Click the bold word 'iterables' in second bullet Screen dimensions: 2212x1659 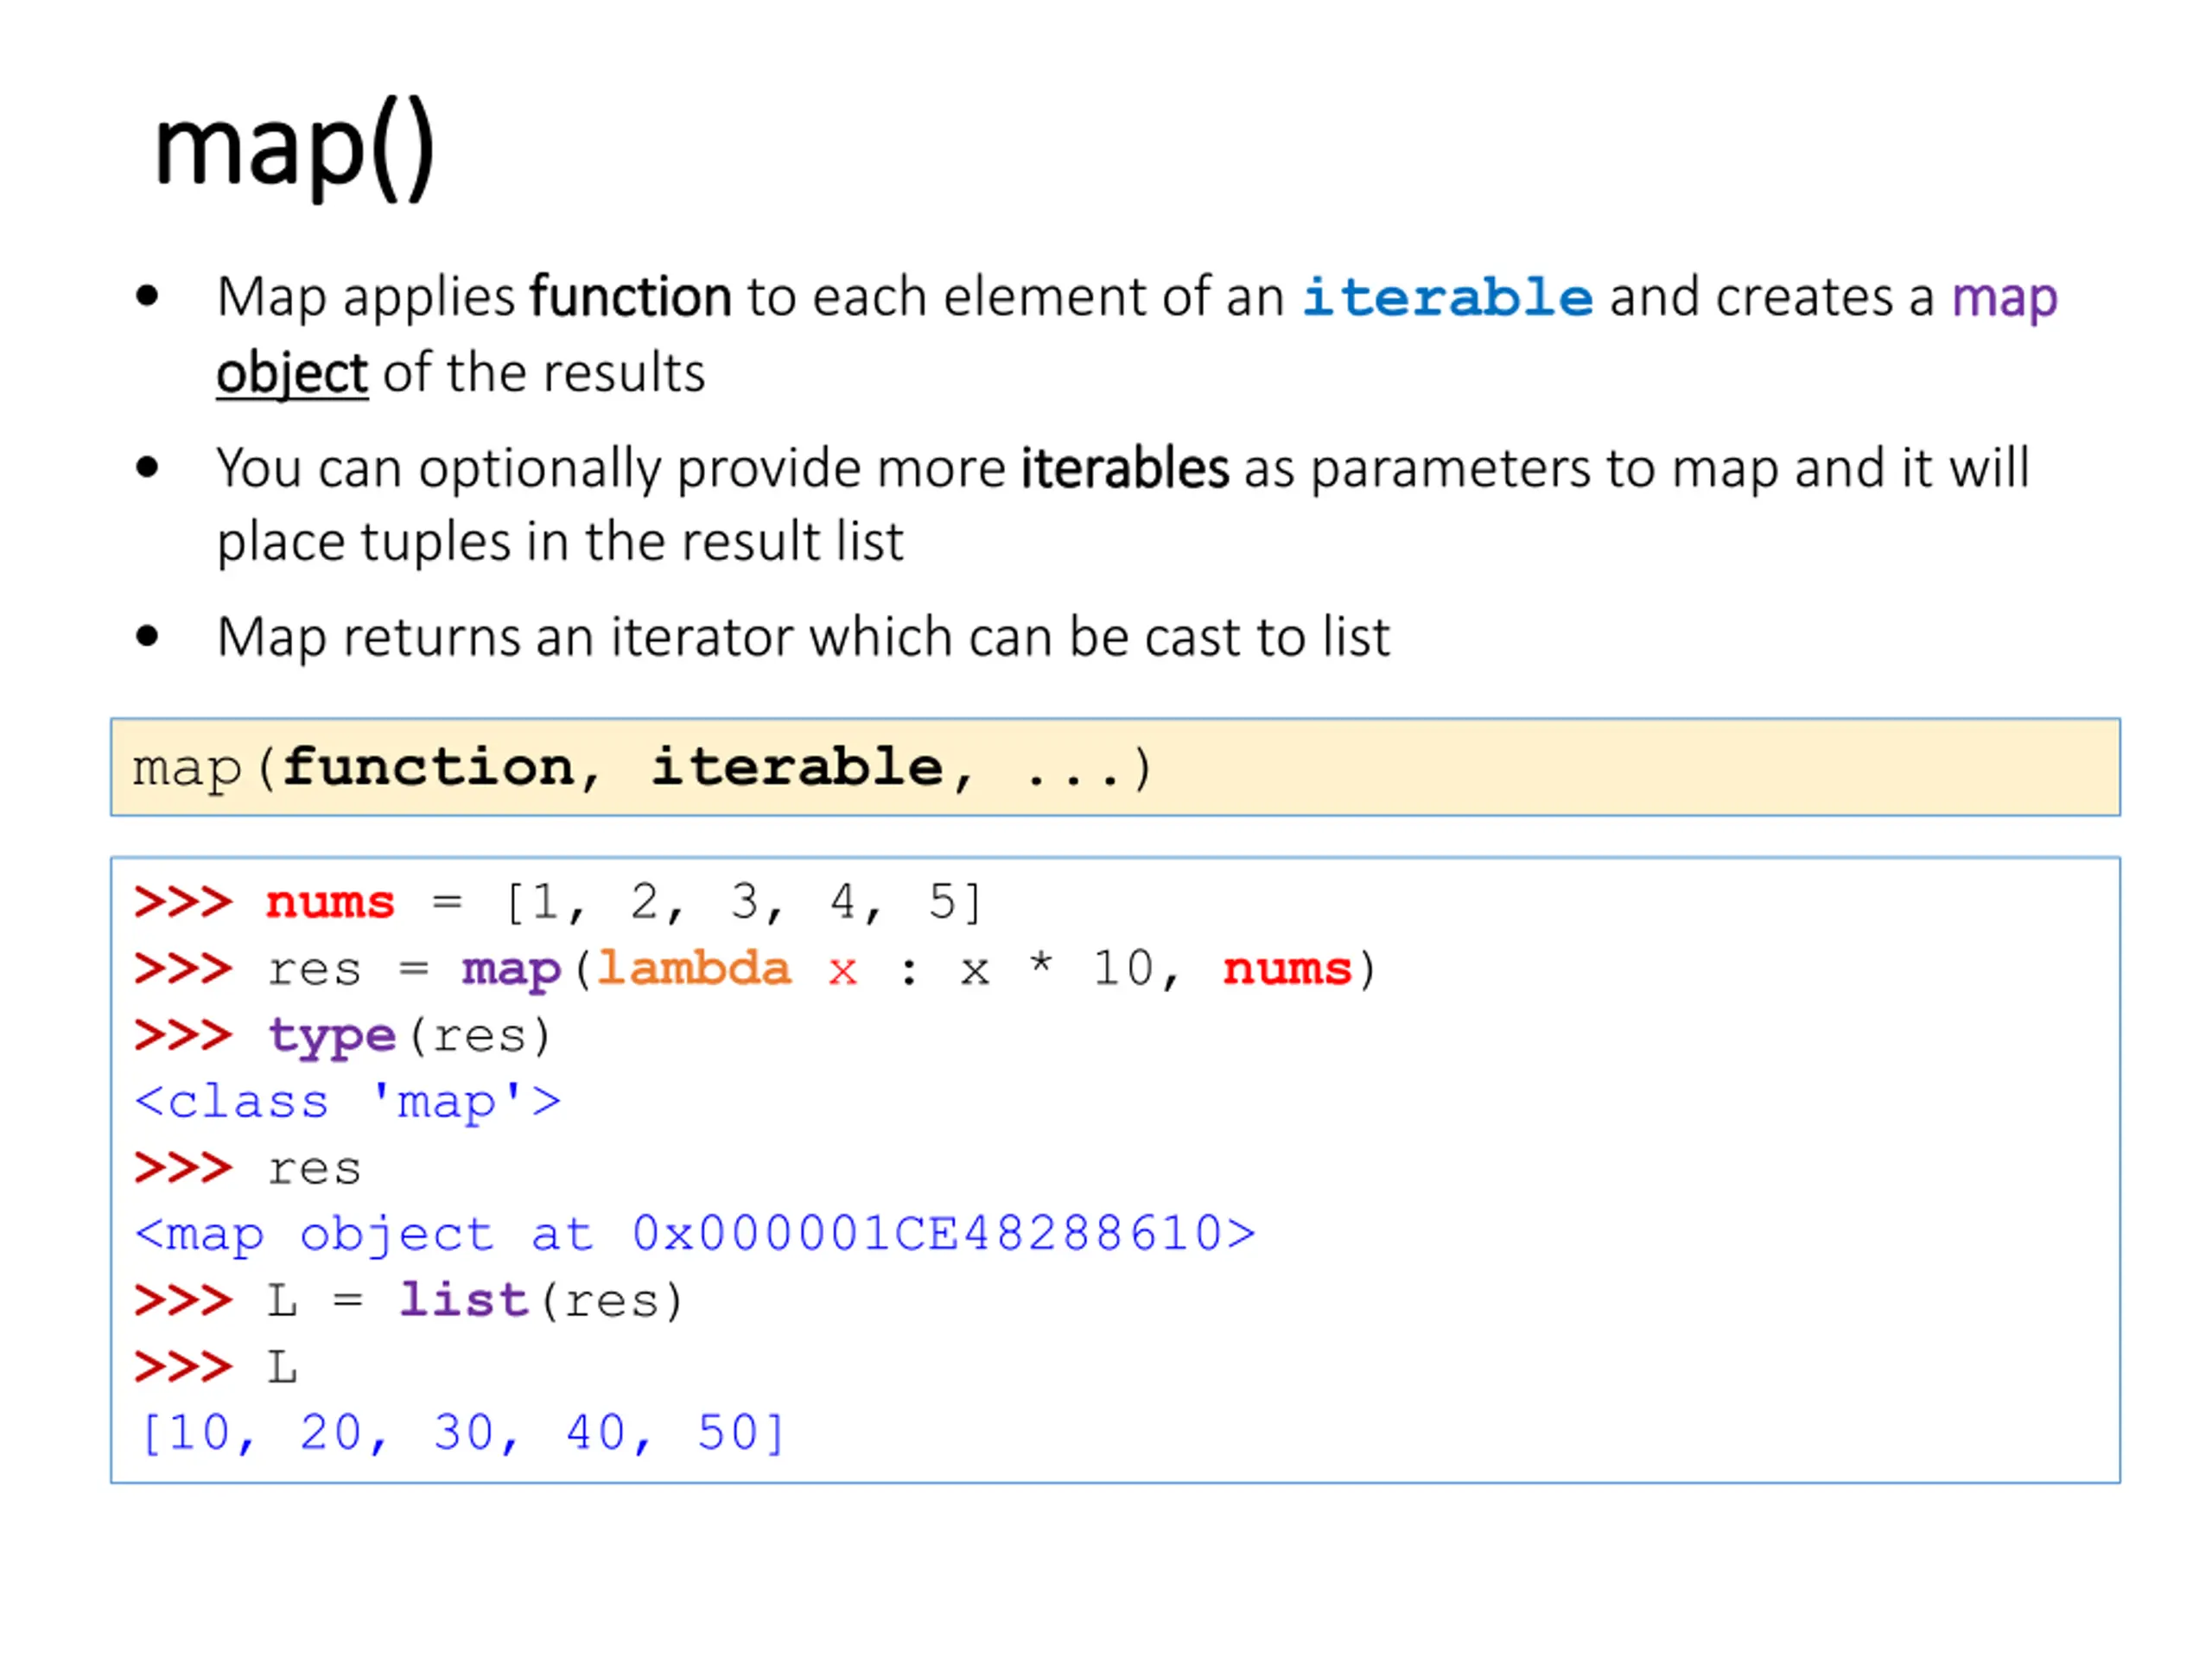(x=1124, y=468)
